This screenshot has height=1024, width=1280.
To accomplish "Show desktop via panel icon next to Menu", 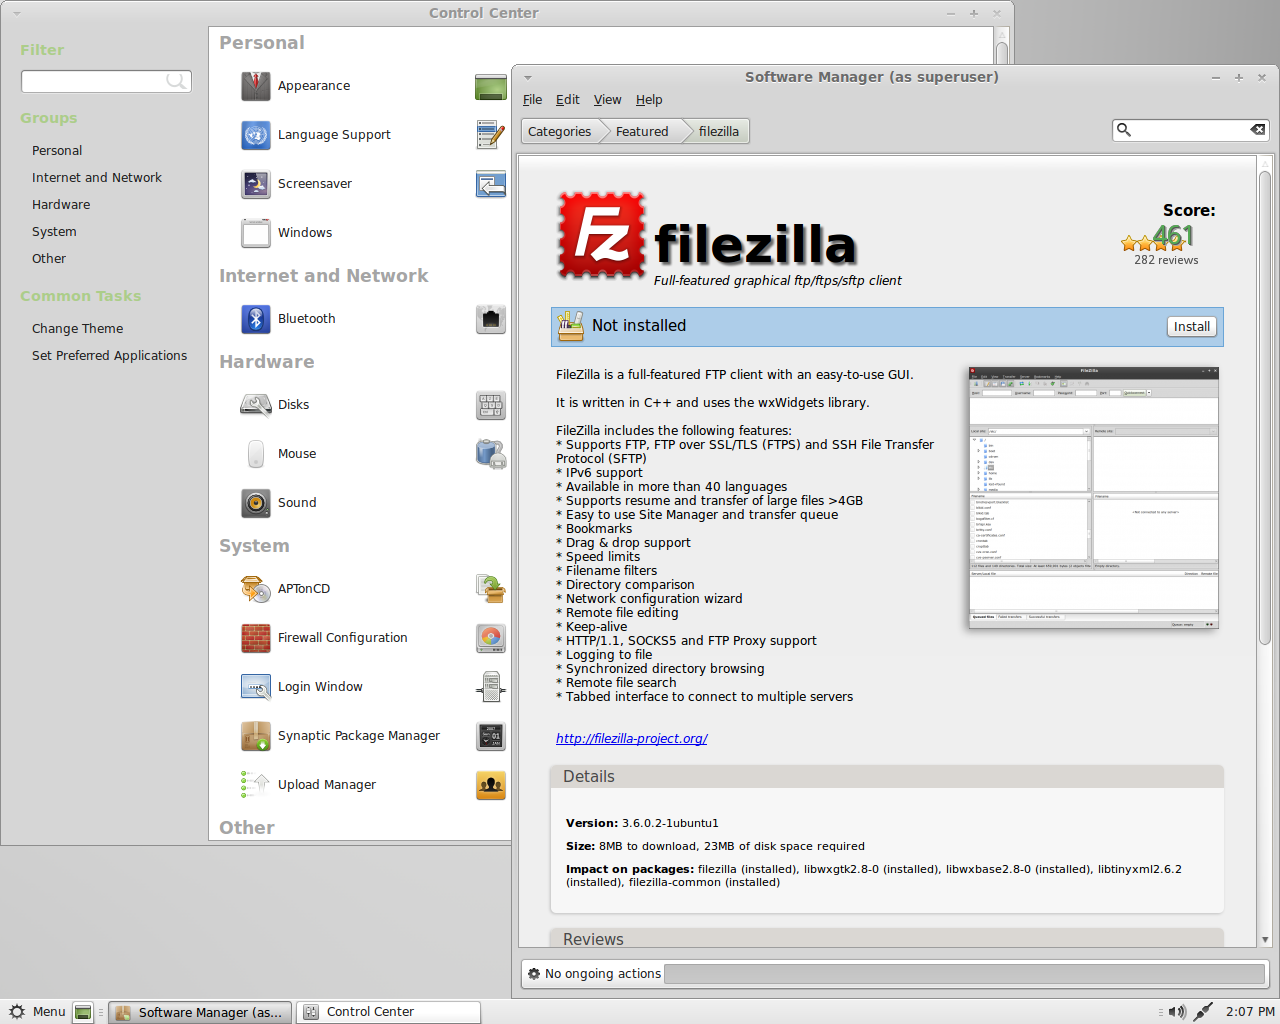I will click(83, 1012).
